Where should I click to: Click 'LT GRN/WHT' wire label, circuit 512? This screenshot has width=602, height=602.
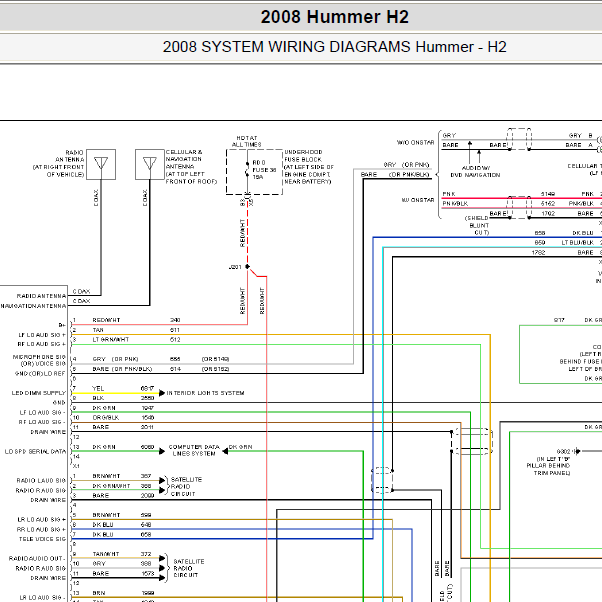111,339
